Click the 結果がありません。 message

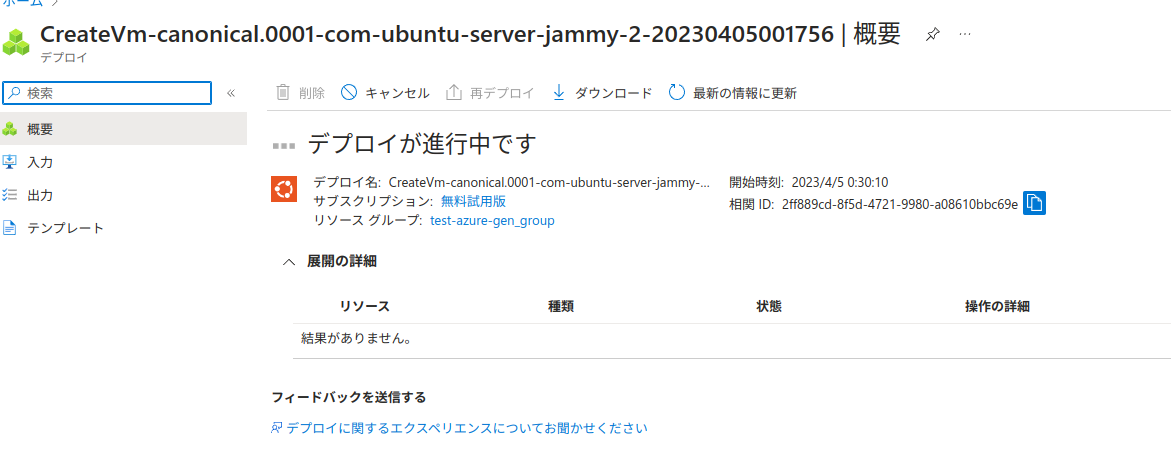coord(357,338)
